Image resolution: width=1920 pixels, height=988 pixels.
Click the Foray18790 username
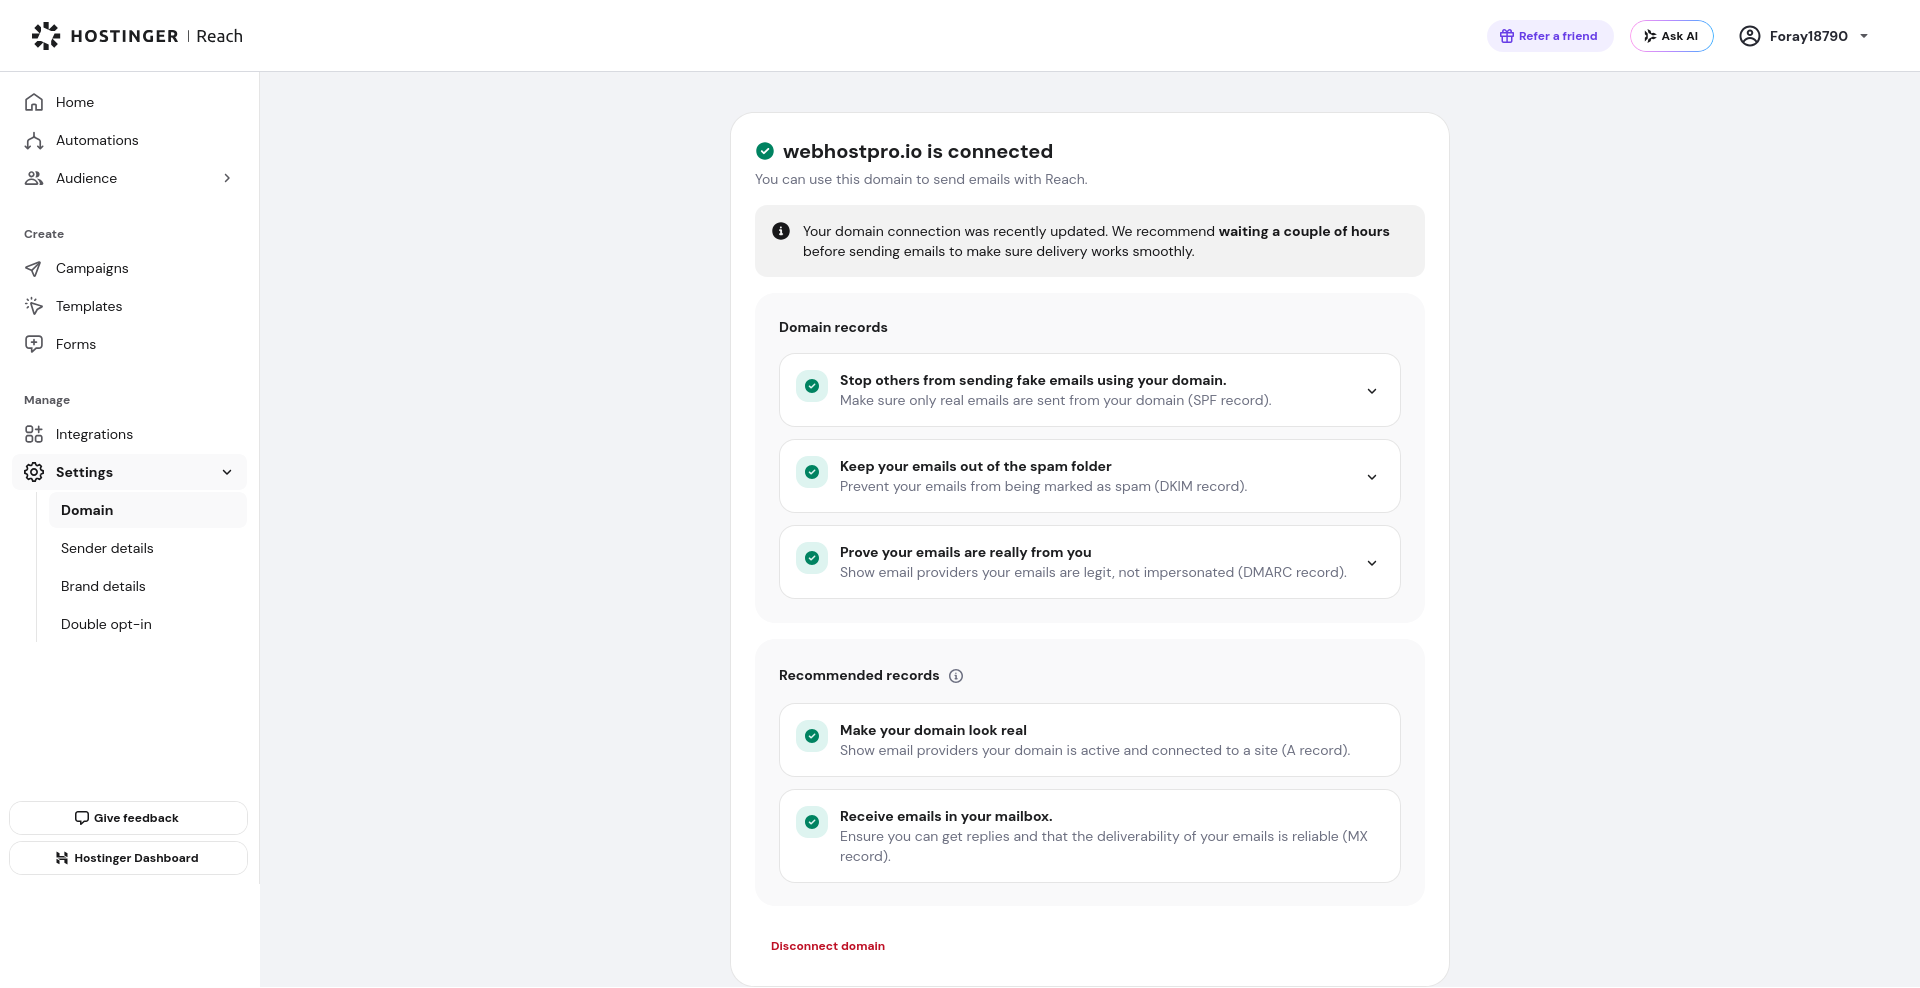(1808, 36)
